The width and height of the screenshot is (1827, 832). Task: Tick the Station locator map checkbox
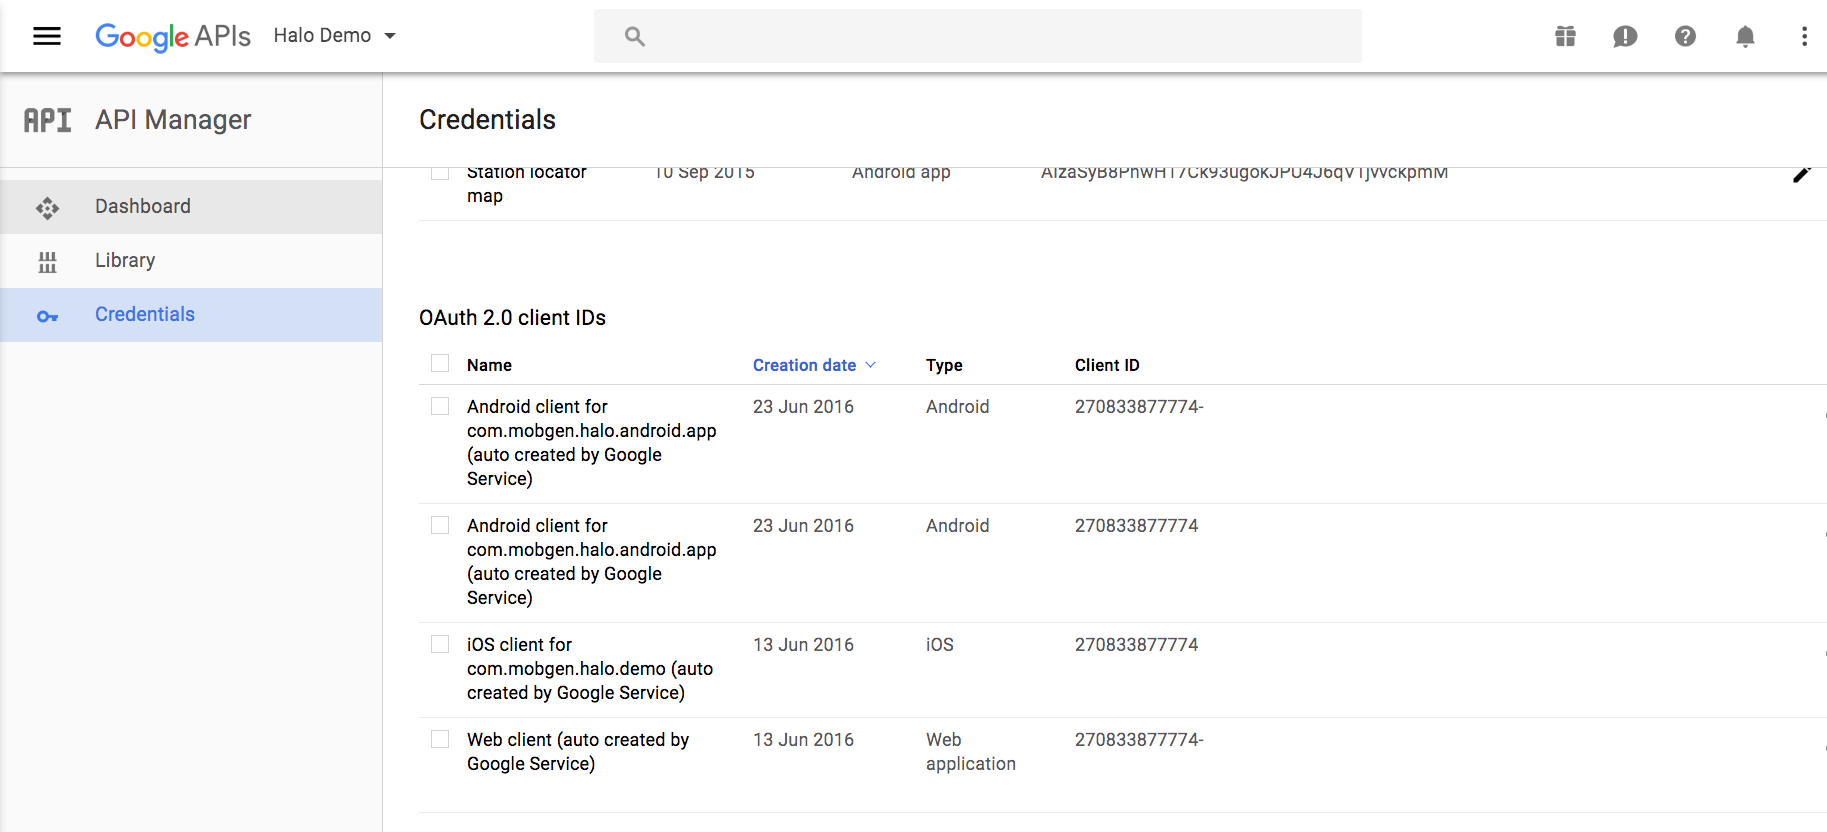coord(440,172)
